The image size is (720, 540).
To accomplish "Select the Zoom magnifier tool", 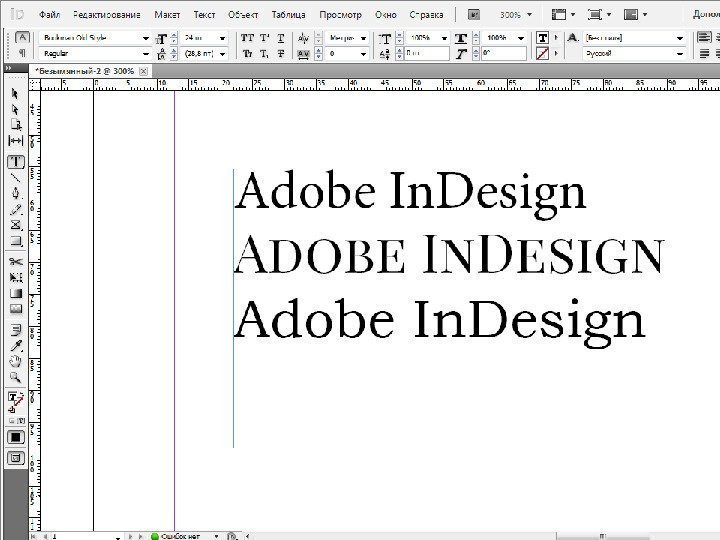I will 15,377.
